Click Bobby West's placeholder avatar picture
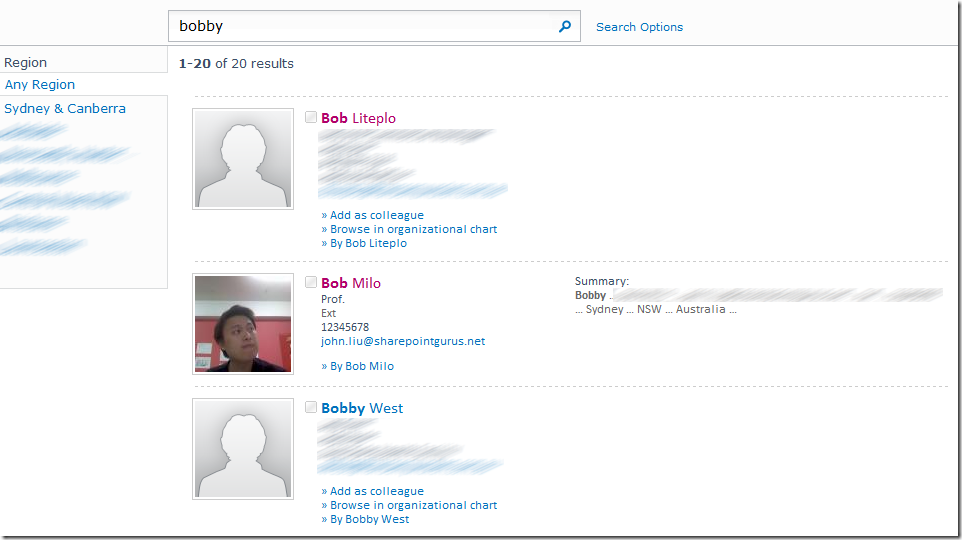 coord(243,449)
